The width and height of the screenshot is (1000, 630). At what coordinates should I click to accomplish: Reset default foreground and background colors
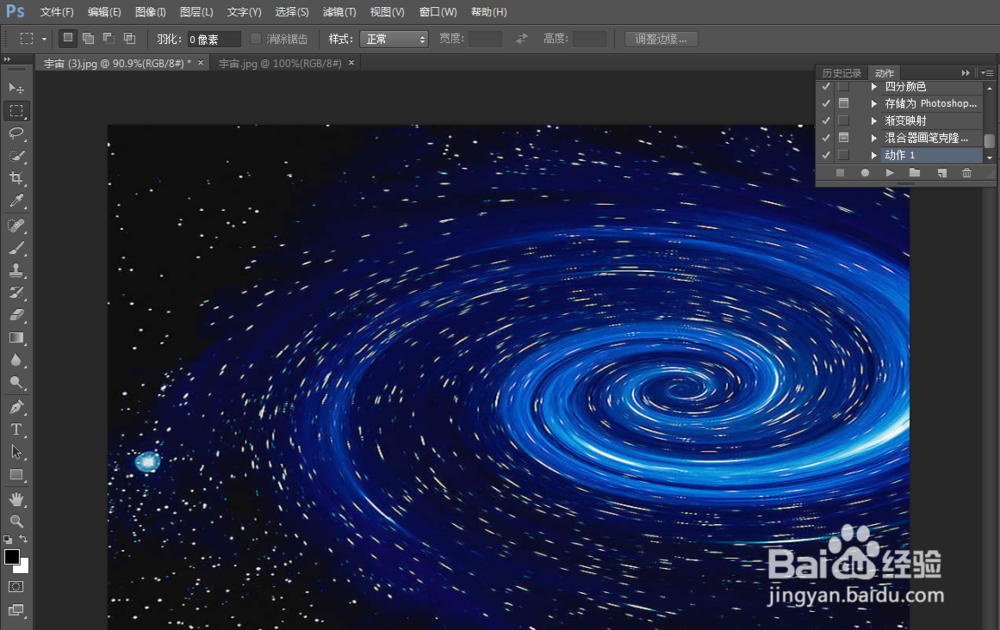(8, 539)
